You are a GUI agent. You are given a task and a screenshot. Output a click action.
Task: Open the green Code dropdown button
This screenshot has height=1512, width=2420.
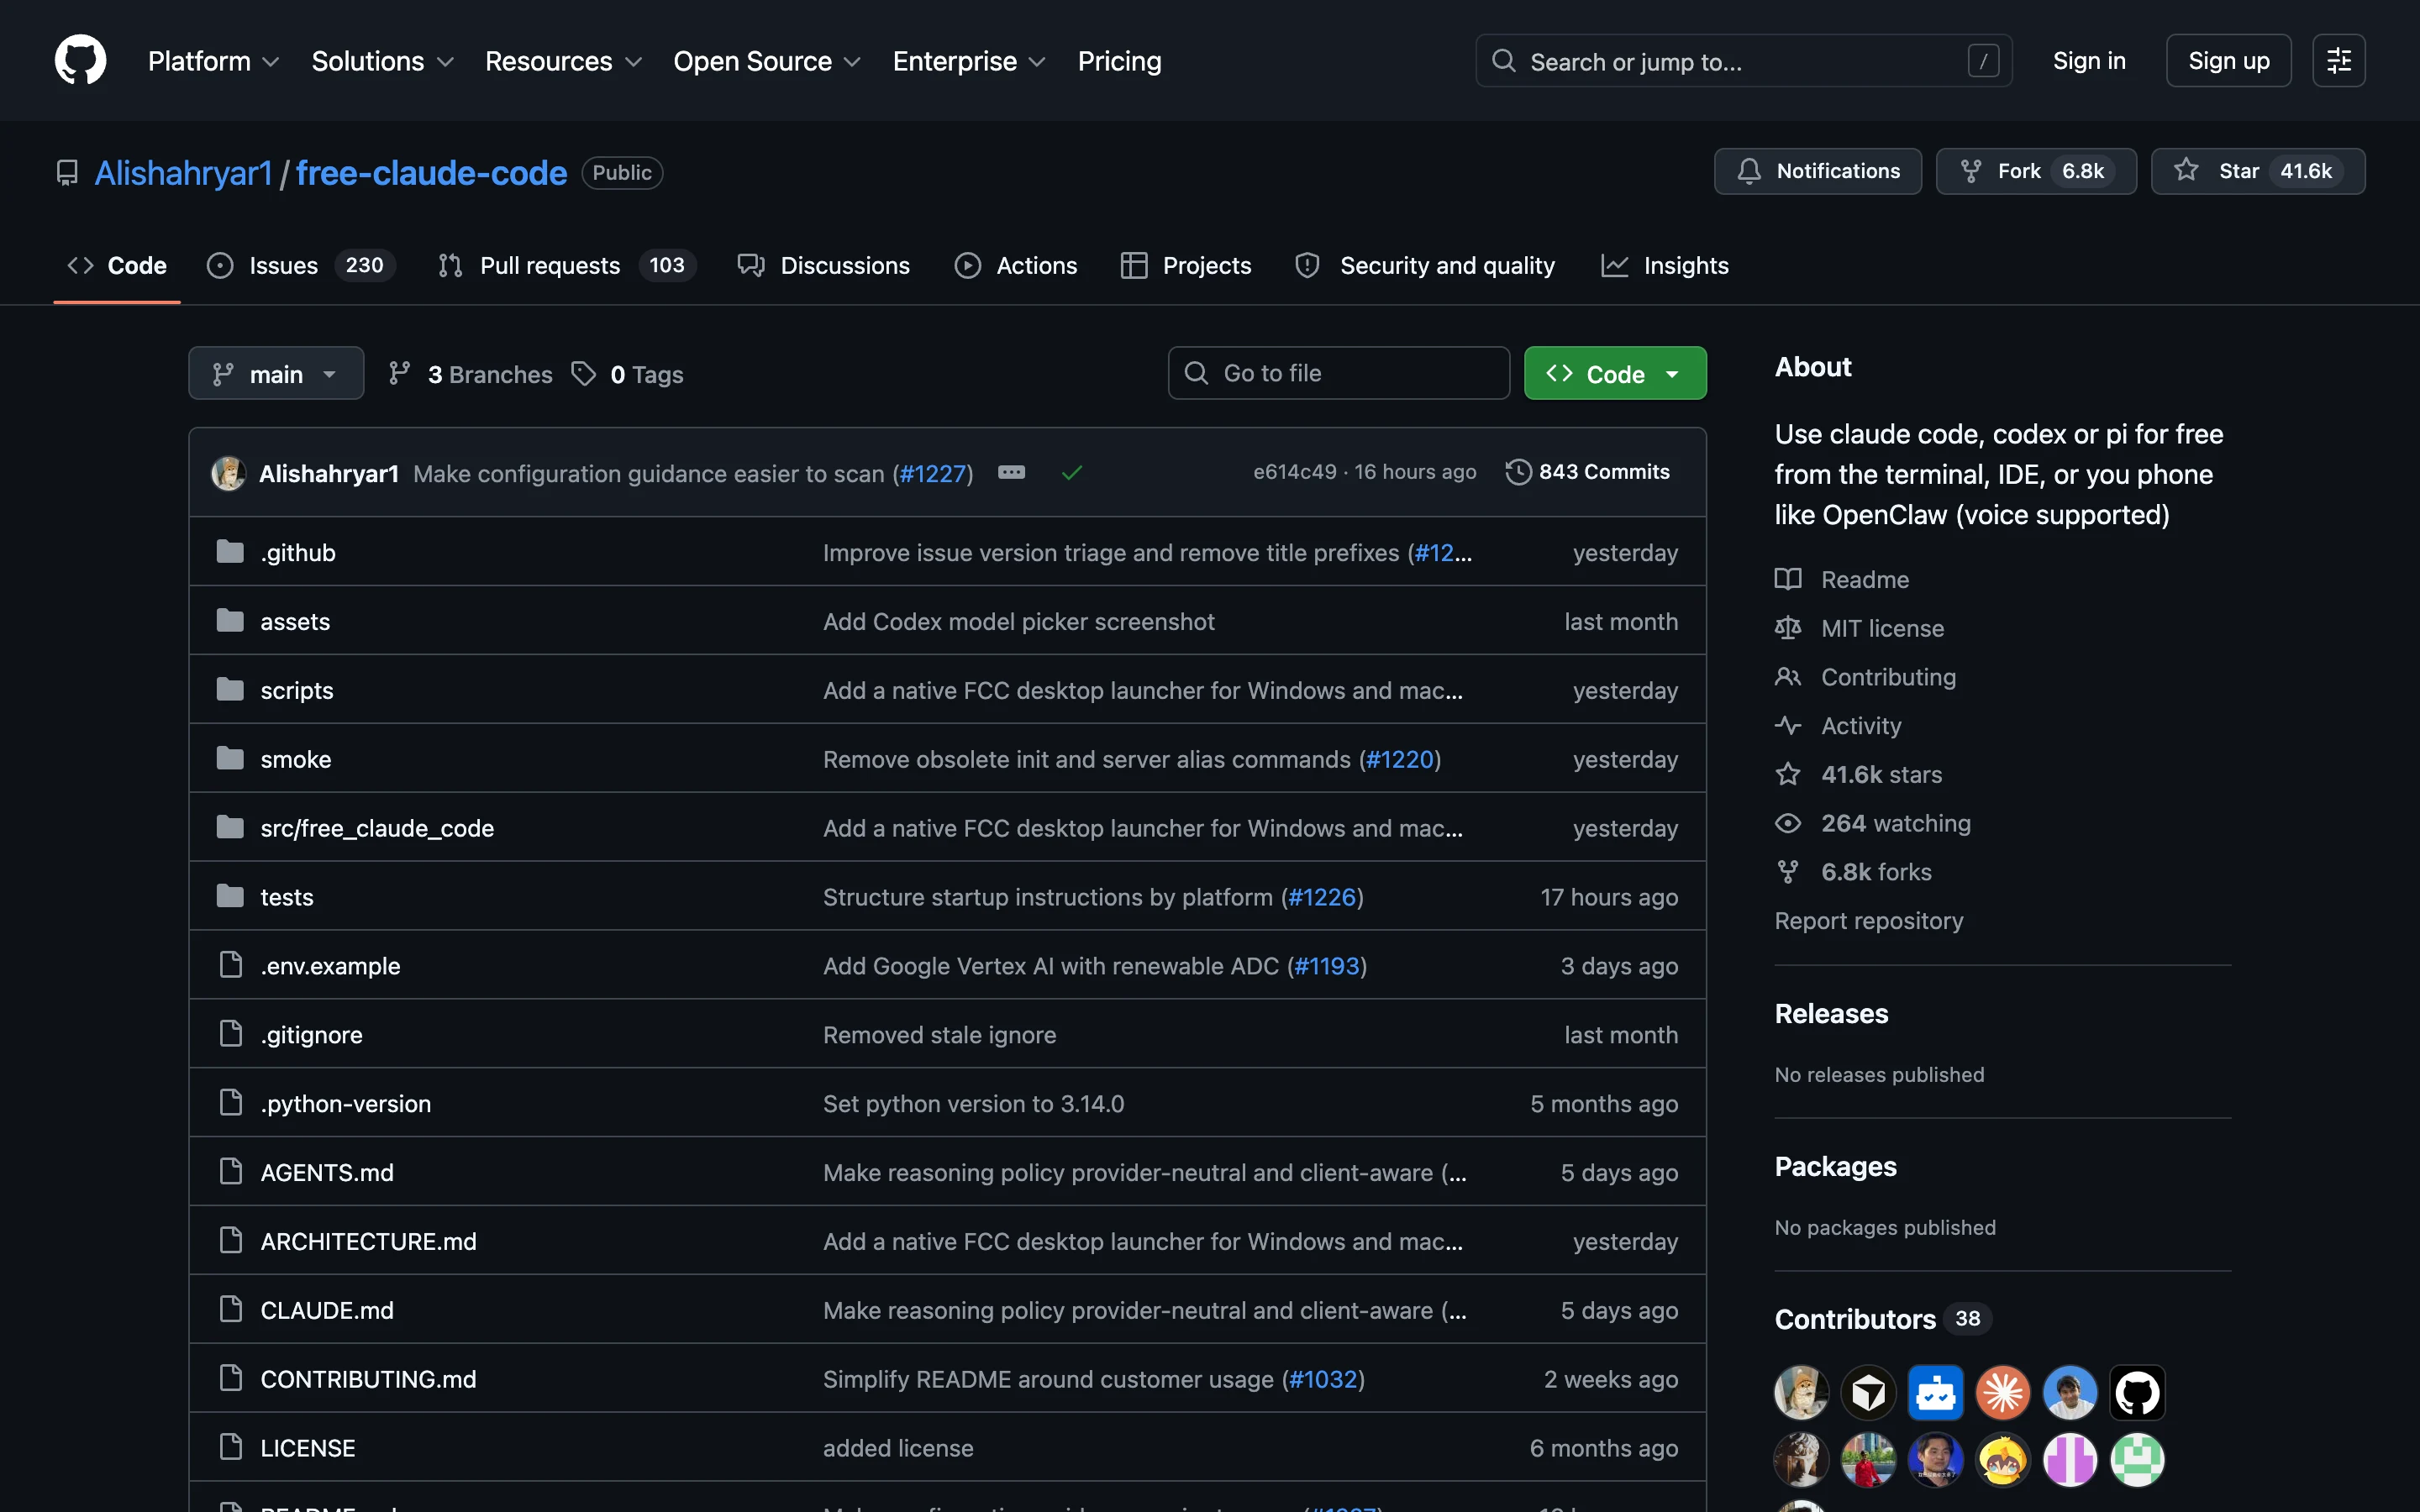1615,374
